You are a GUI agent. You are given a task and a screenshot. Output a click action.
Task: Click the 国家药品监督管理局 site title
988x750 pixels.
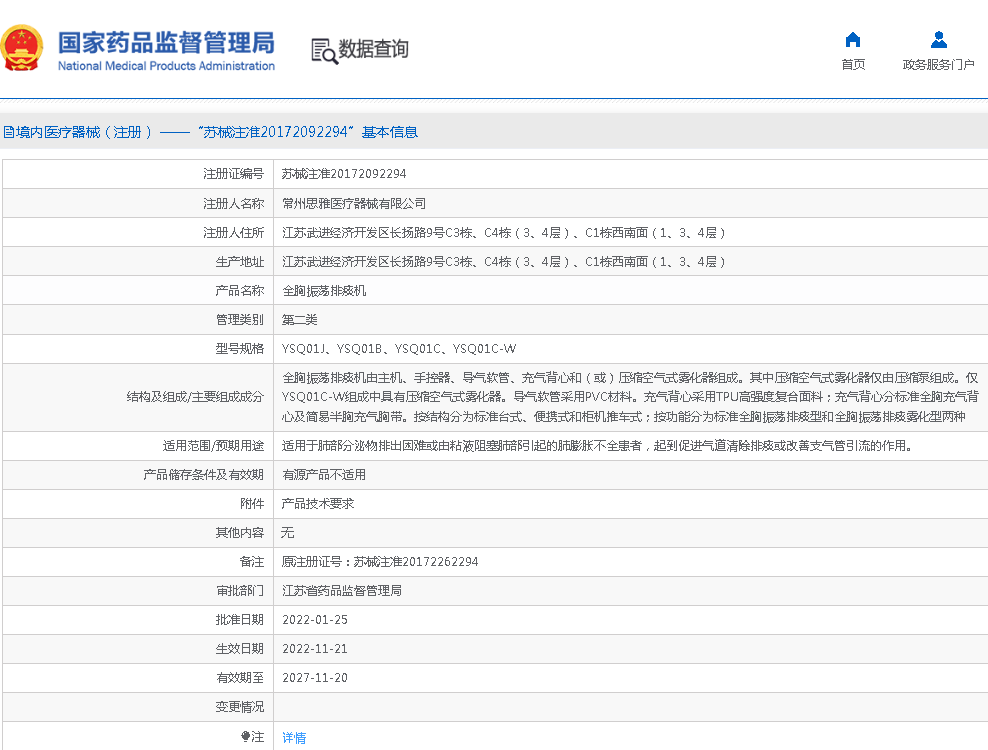(x=166, y=42)
